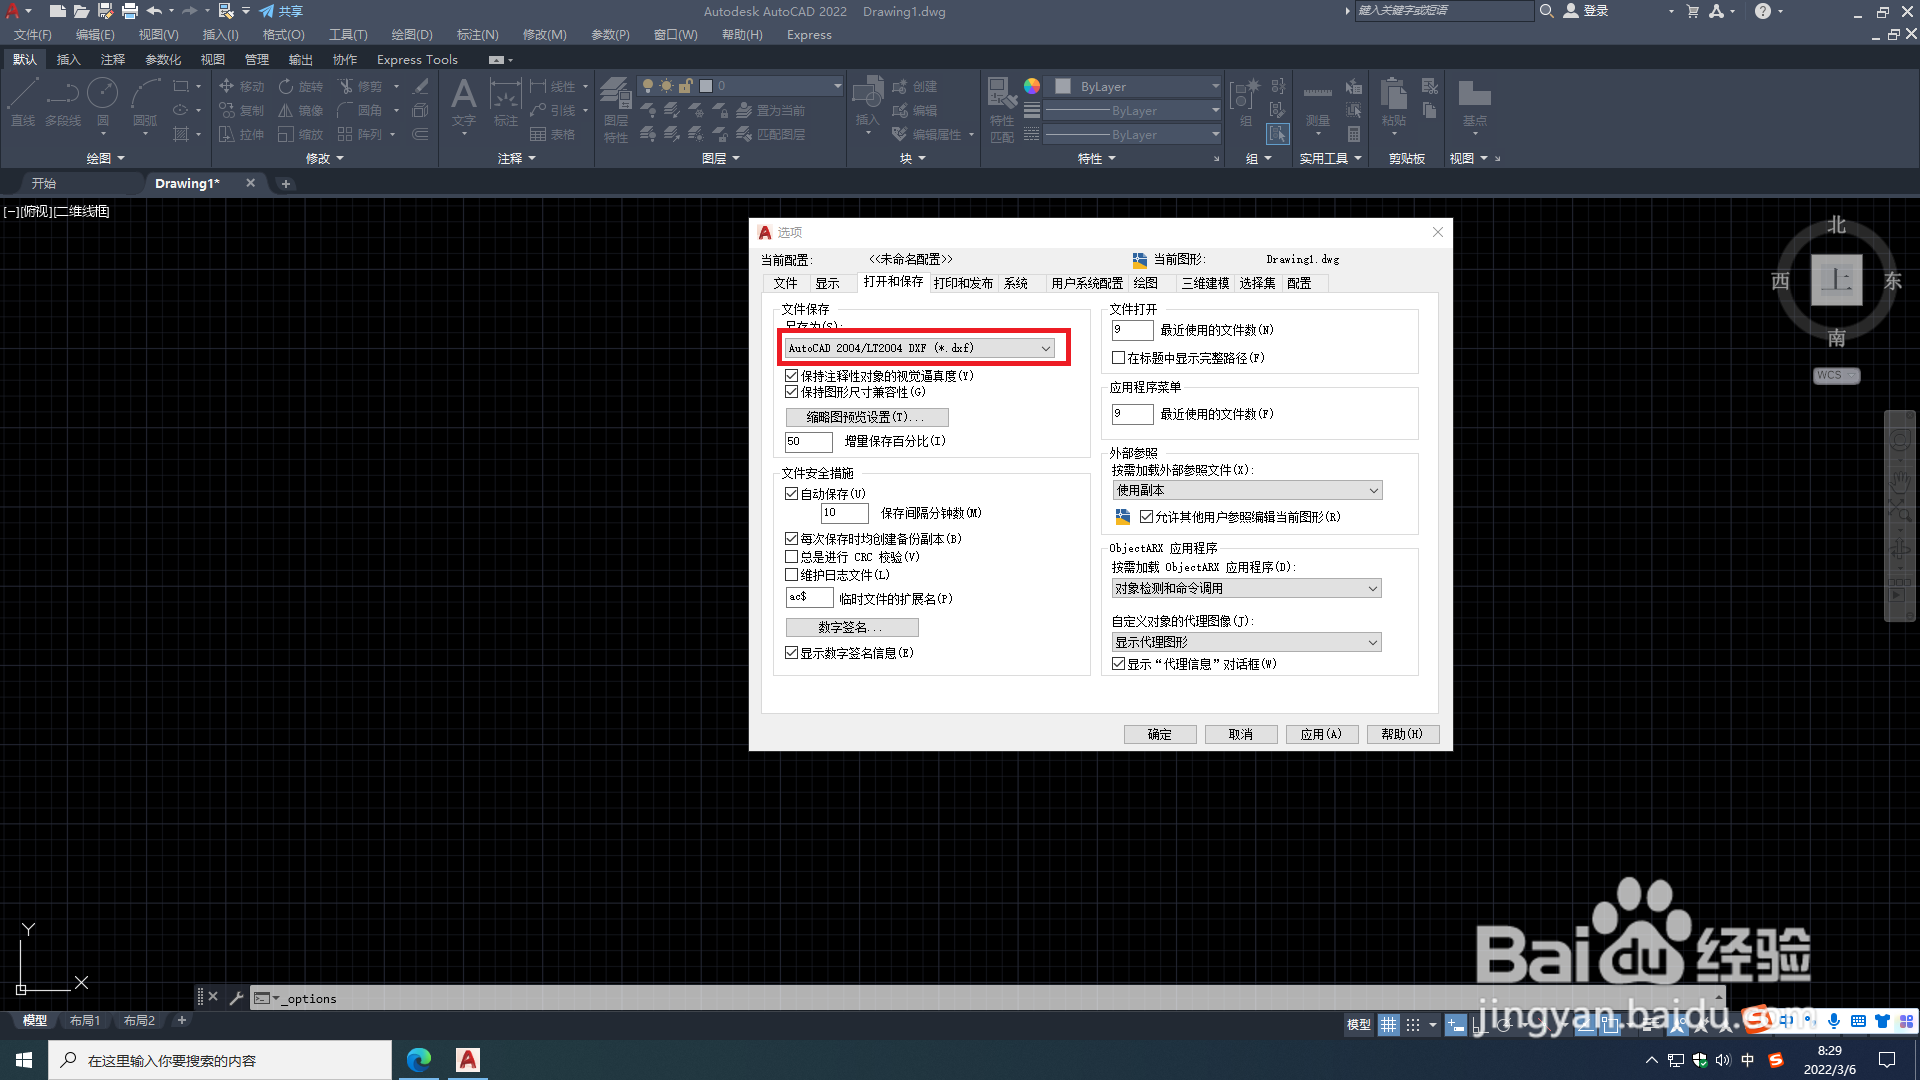Select the Circle (圆) tool
This screenshot has height=1080, width=1920.
pyautogui.click(x=103, y=102)
